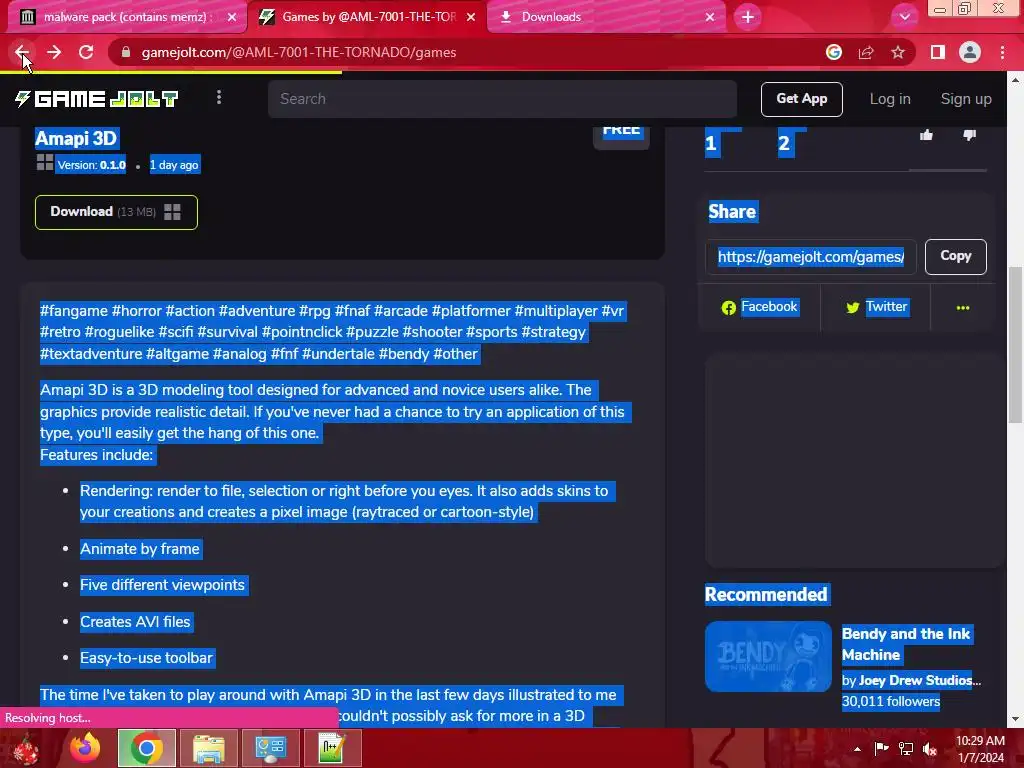The height and width of the screenshot is (768, 1024).
Task: Go back with the browser back arrow
Action: coord(22,52)
